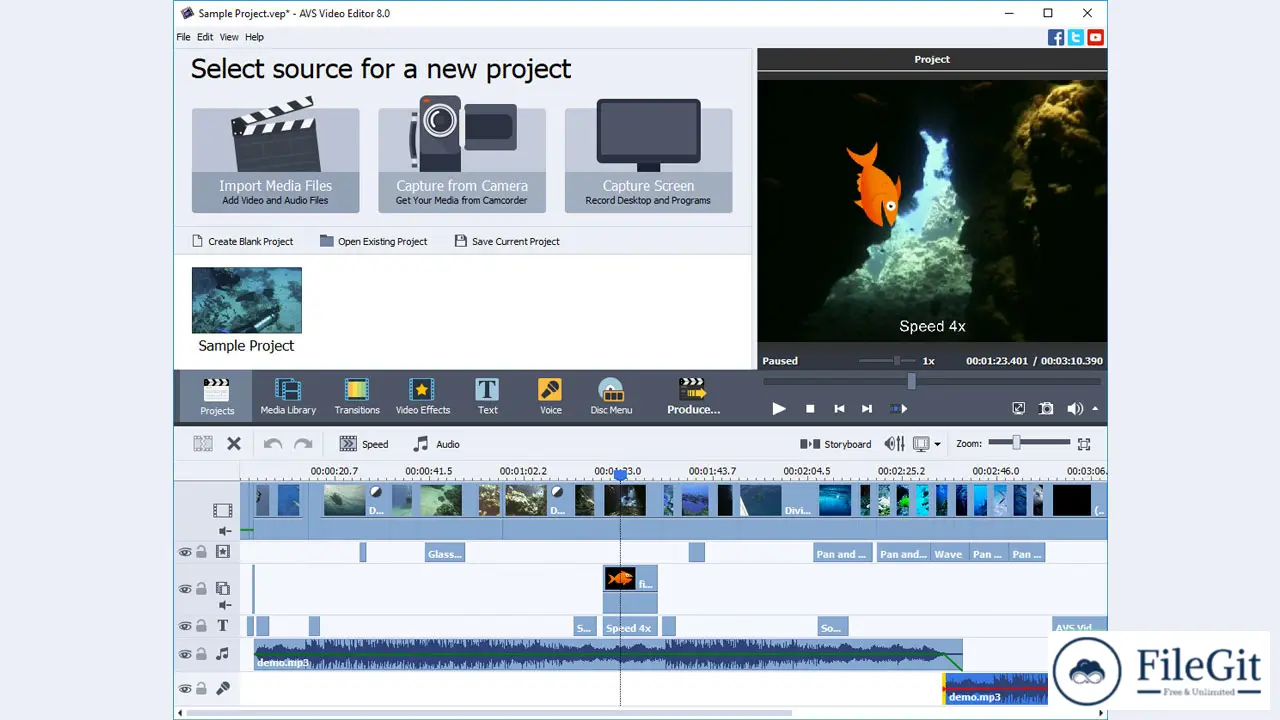Open the Twitter icon link
The image size is (1280, 720).
tap(1076, 37)
